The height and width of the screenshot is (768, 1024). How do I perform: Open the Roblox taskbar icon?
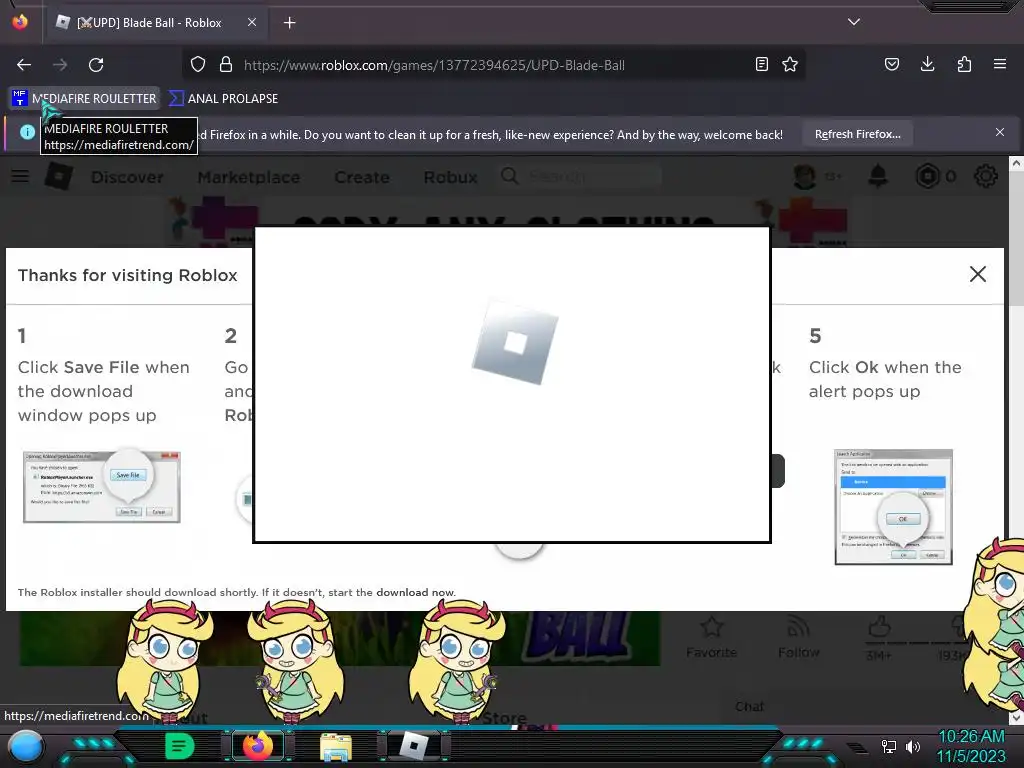[414, 746]
